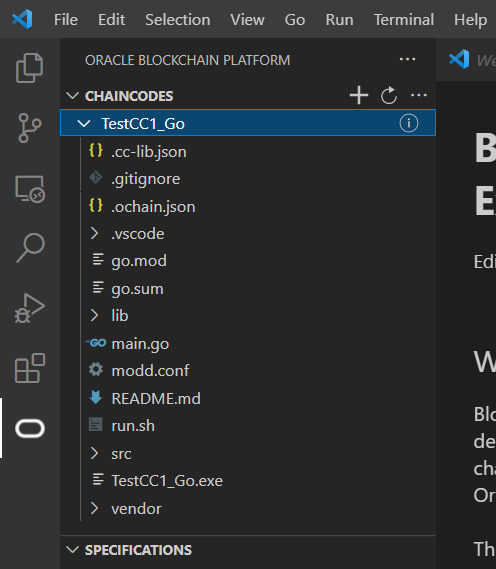Open the Go menu
This screenshot has width=496, height=569.
point(295,20)
